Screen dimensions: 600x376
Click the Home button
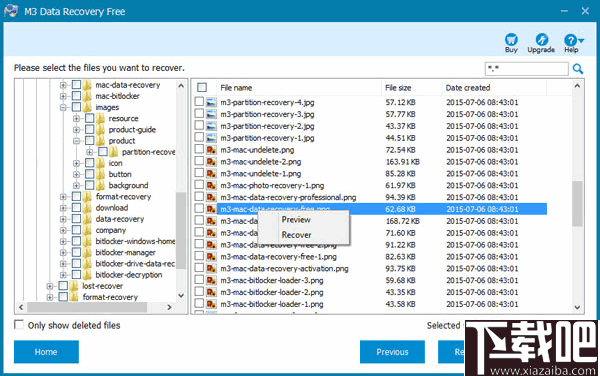[x=46, y=352]
